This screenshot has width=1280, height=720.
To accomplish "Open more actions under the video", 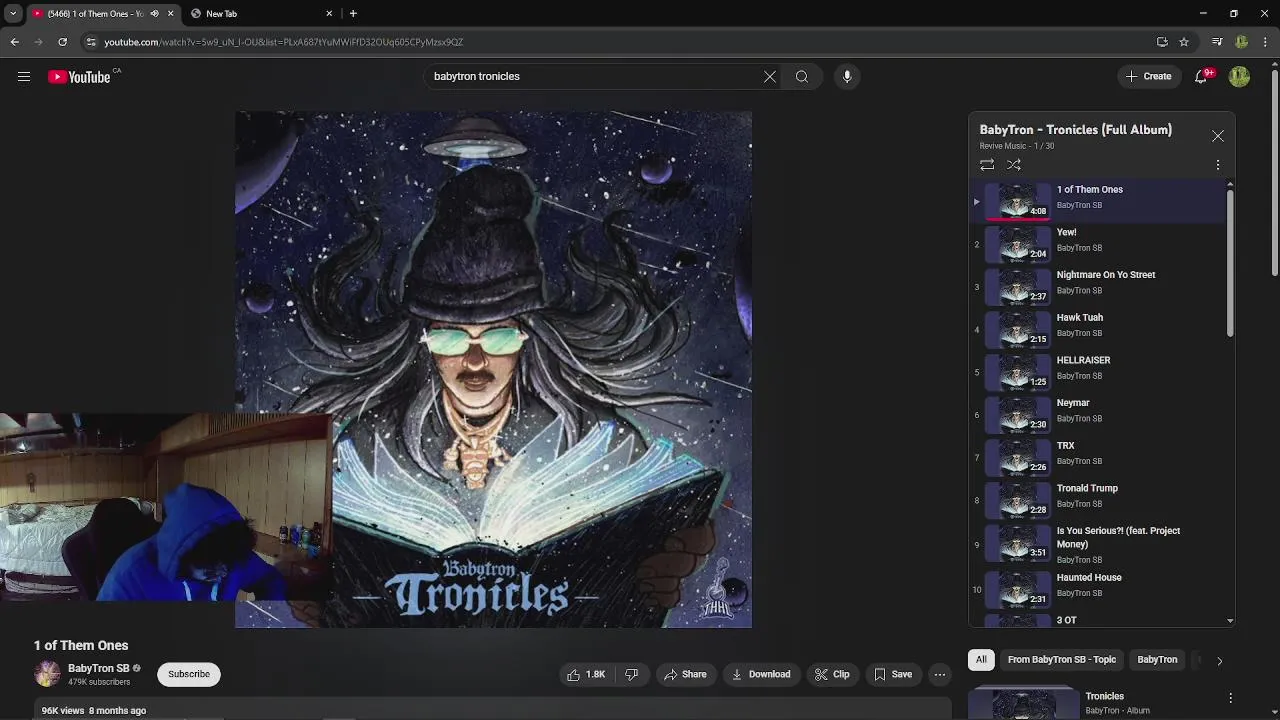I will [940, 674].
